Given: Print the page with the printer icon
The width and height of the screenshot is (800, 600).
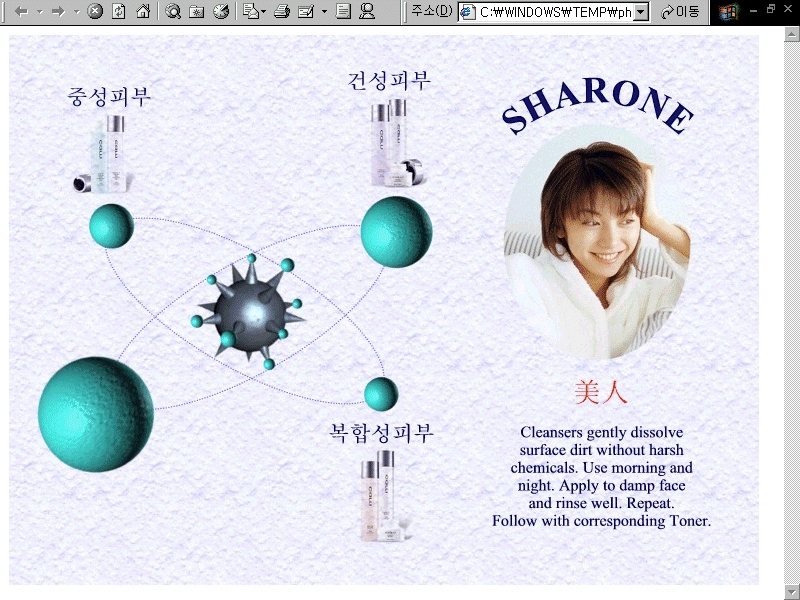Looking at the screenshot, I should (x=282, y=11).
